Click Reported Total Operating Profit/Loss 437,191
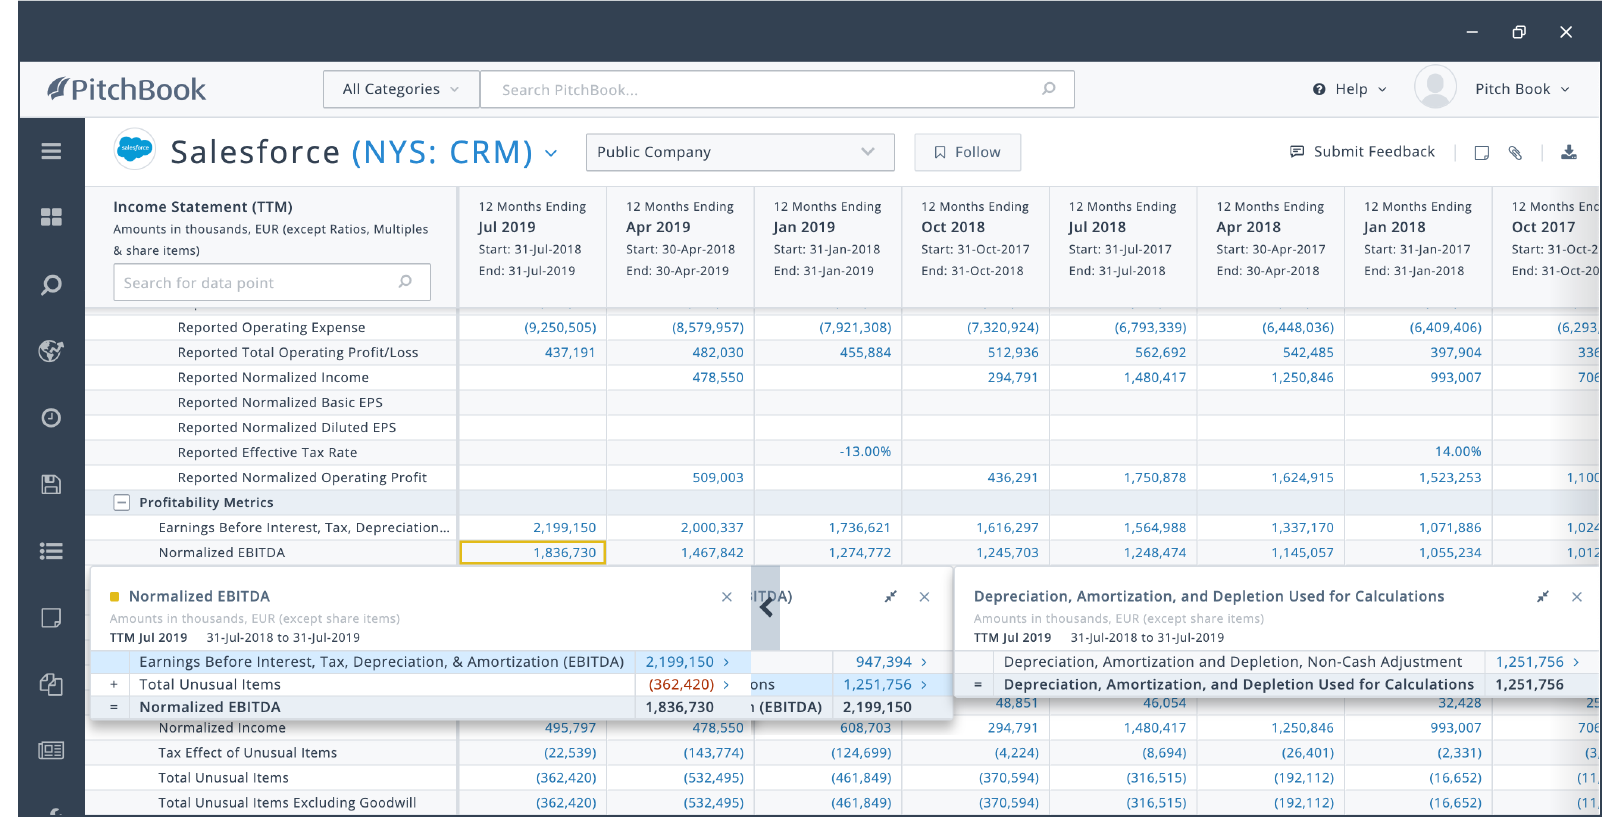Screen dimensions: 1620x817 point(569,353)
